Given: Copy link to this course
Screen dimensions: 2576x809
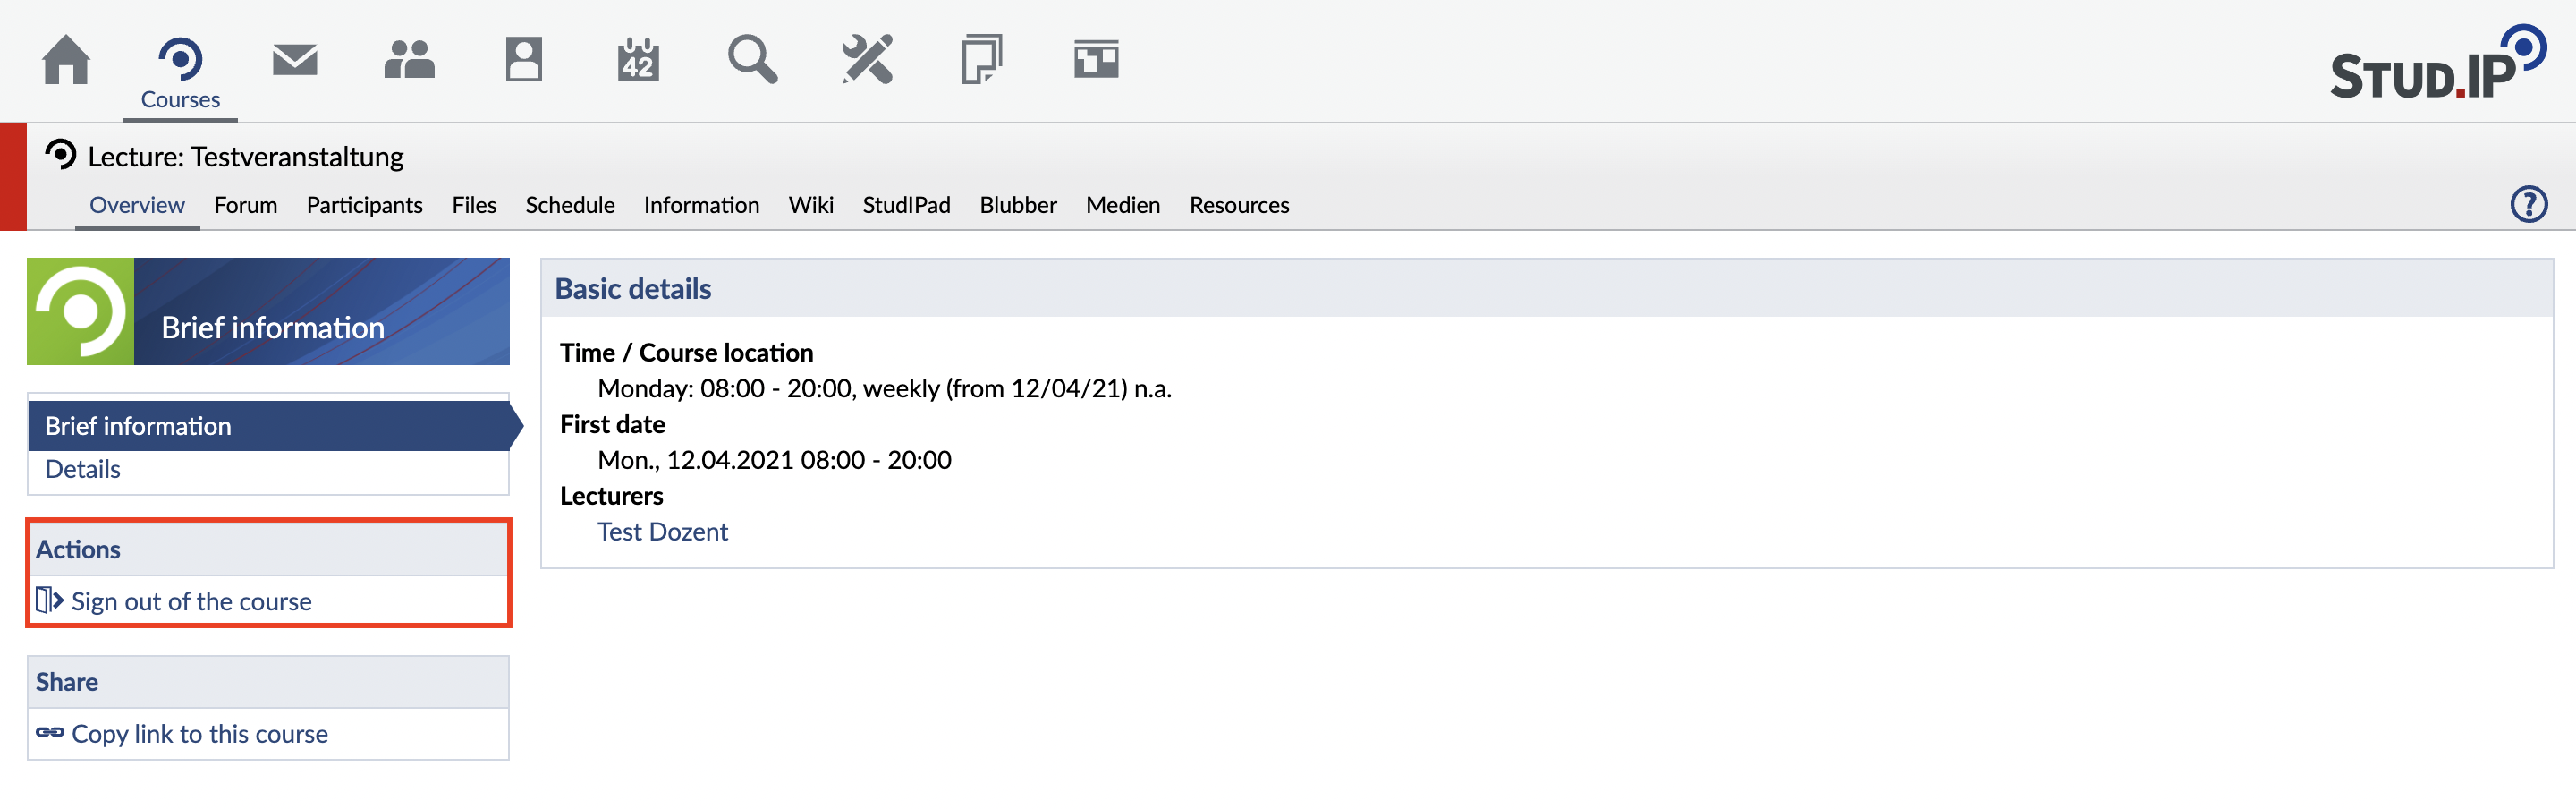Looking at the screenshot, I should (x=199, y=734).
